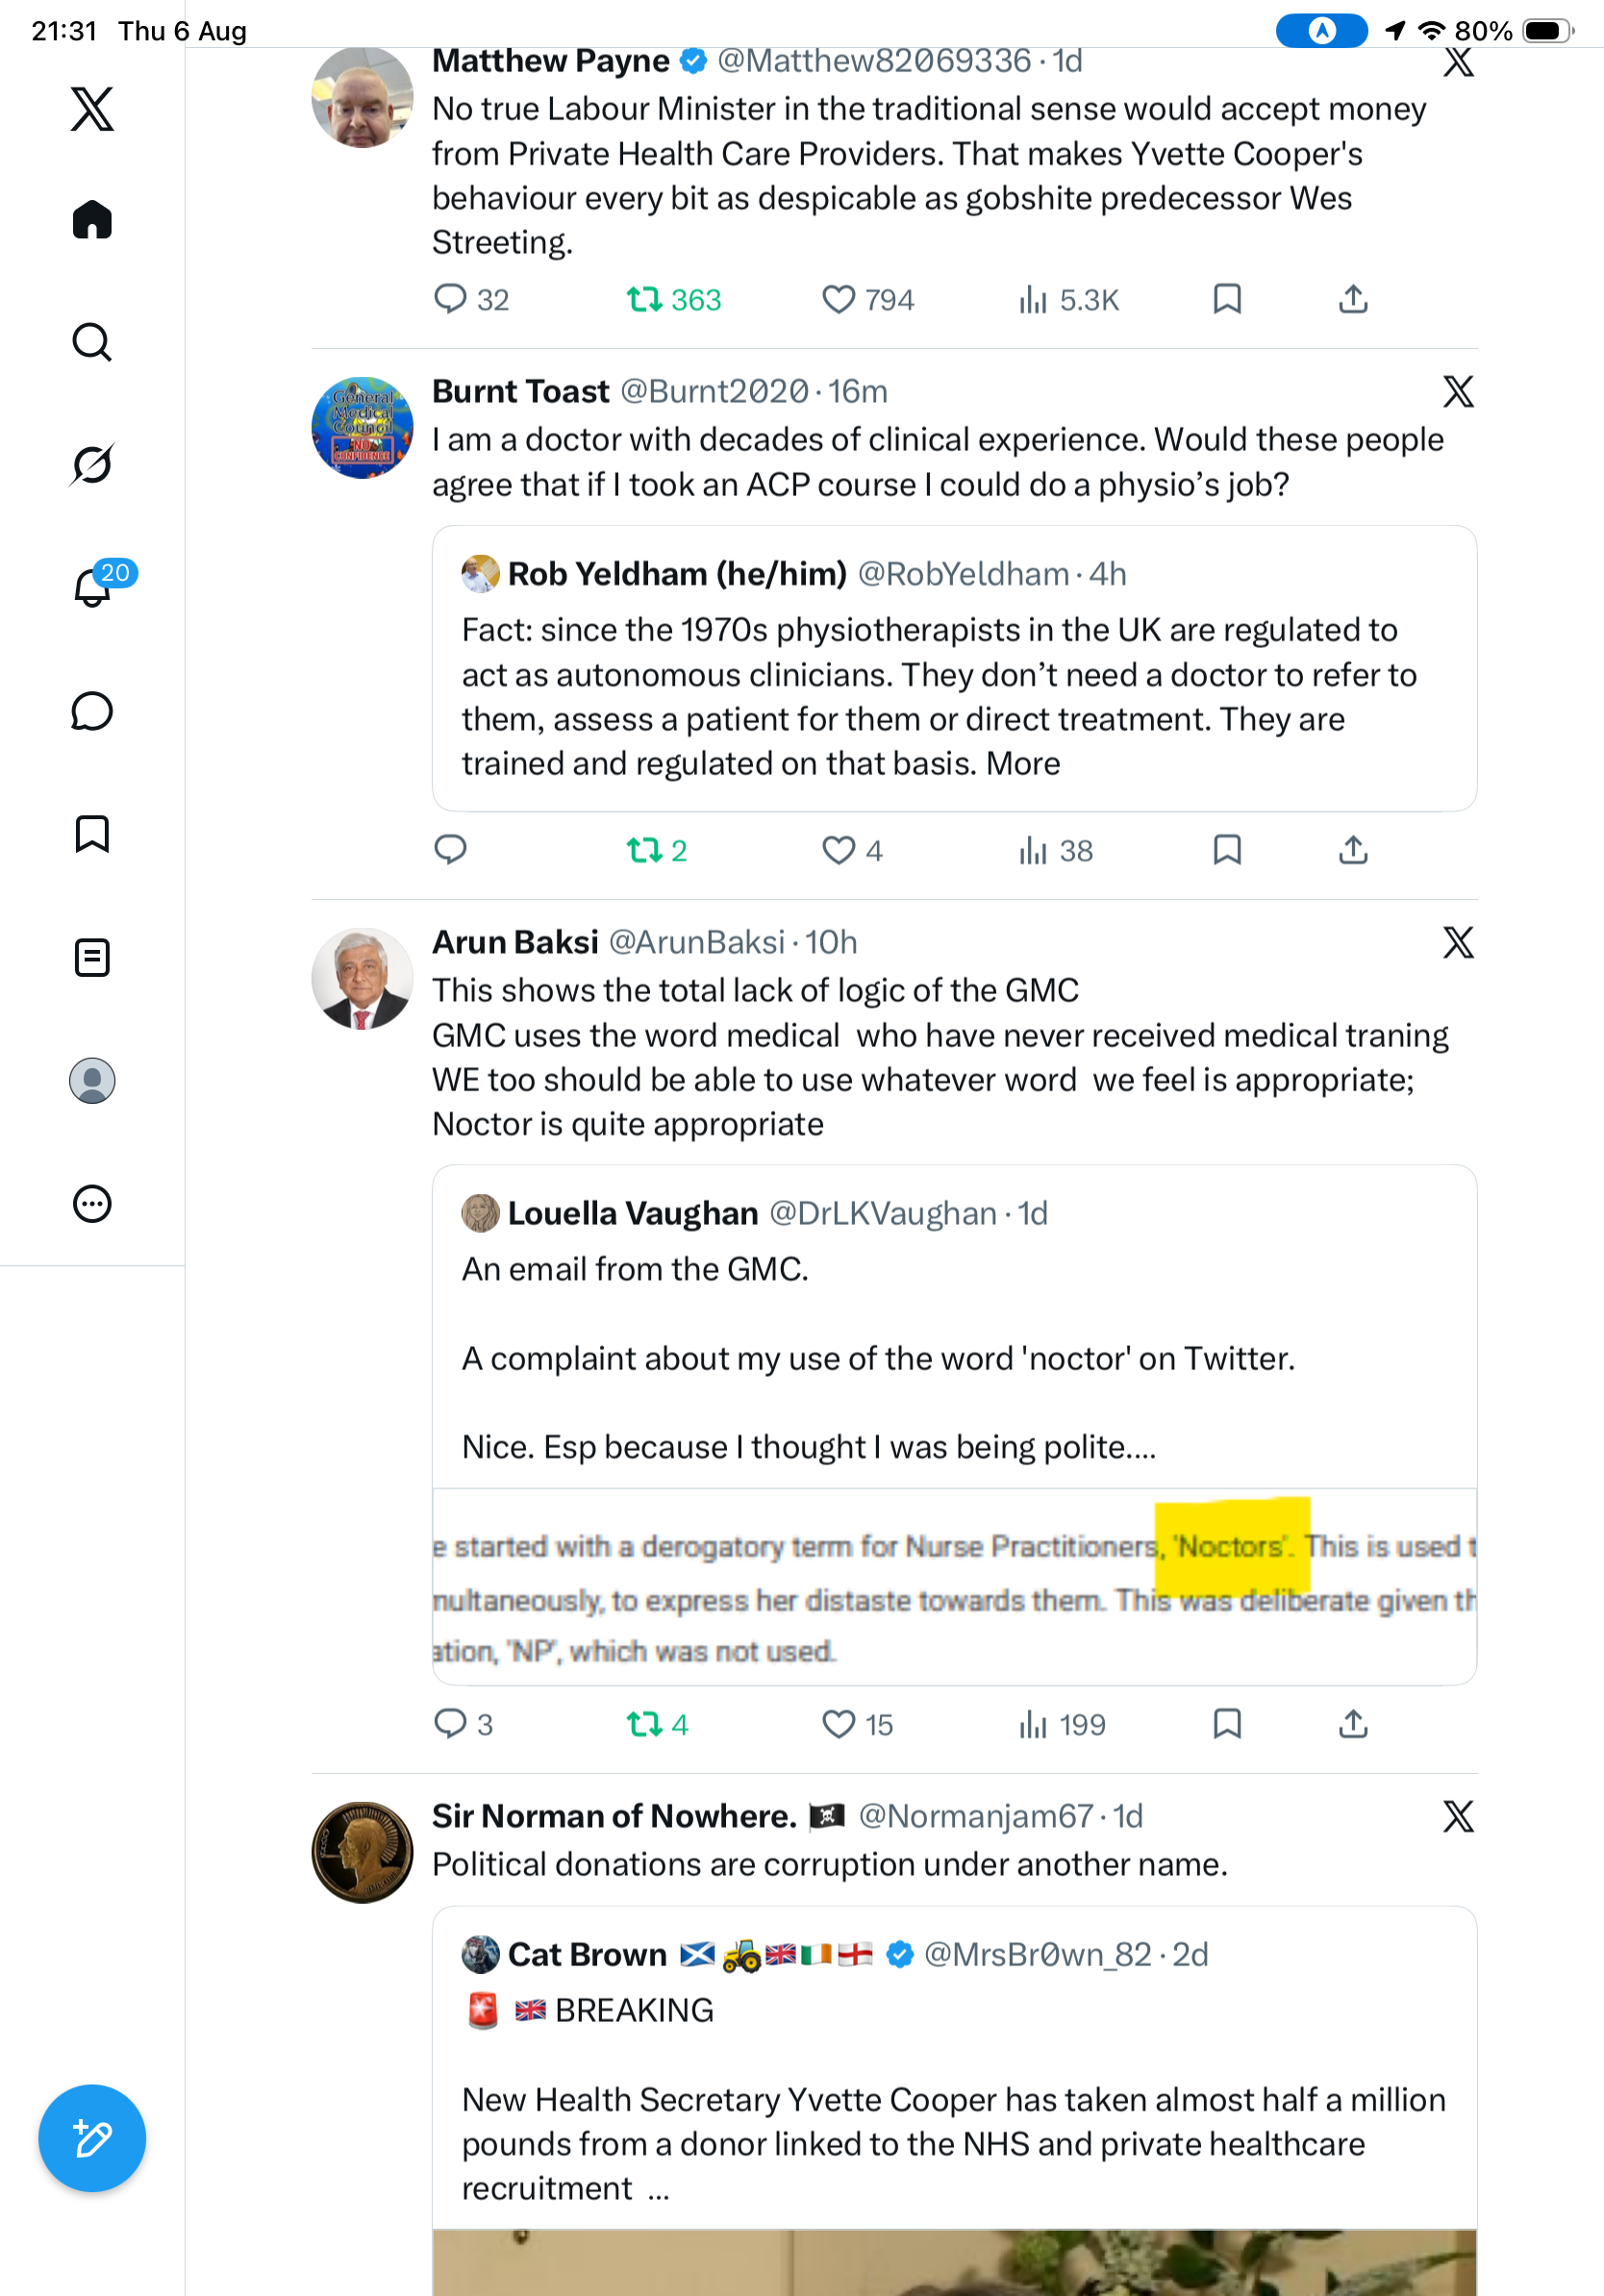1604x2296 pixels.
Task: Toggle repost on Arun Baksi's post
Action: 657,1724
